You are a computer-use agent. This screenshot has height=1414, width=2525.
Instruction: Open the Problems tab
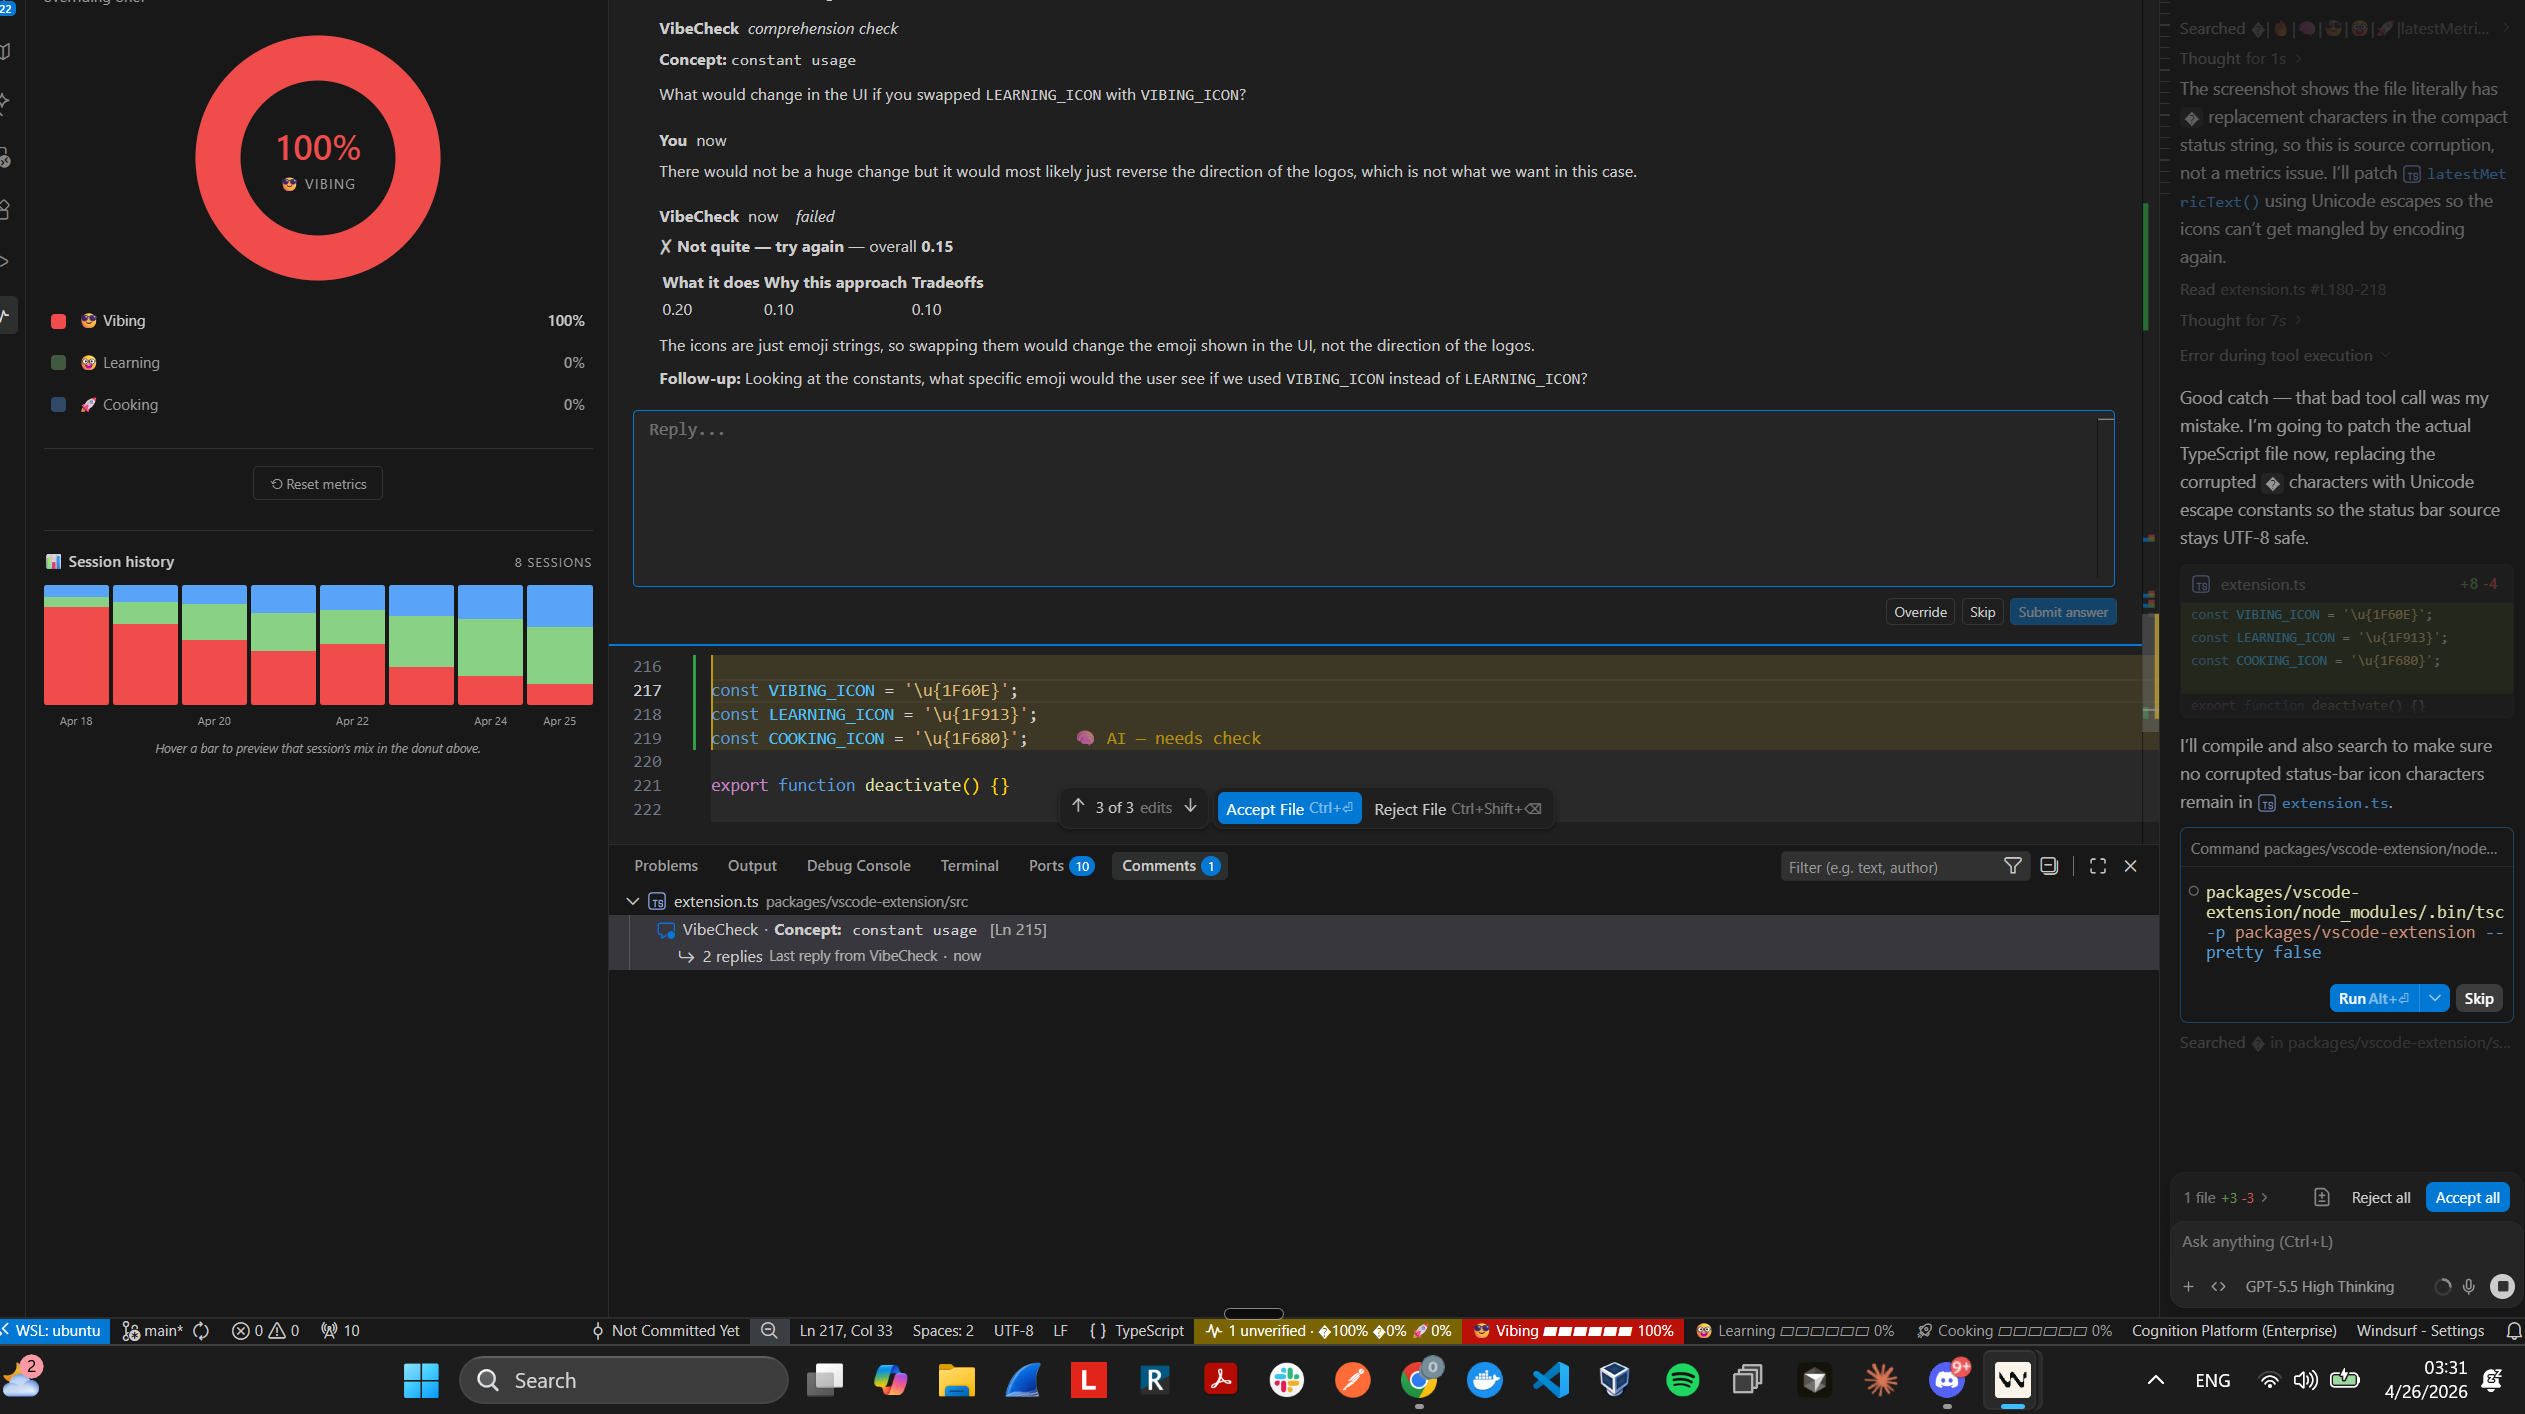(x=665, y=866)
